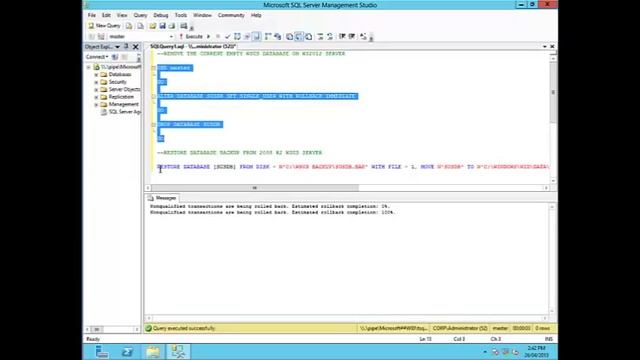Click Uncomment selected lines icon

coord(330,36)
